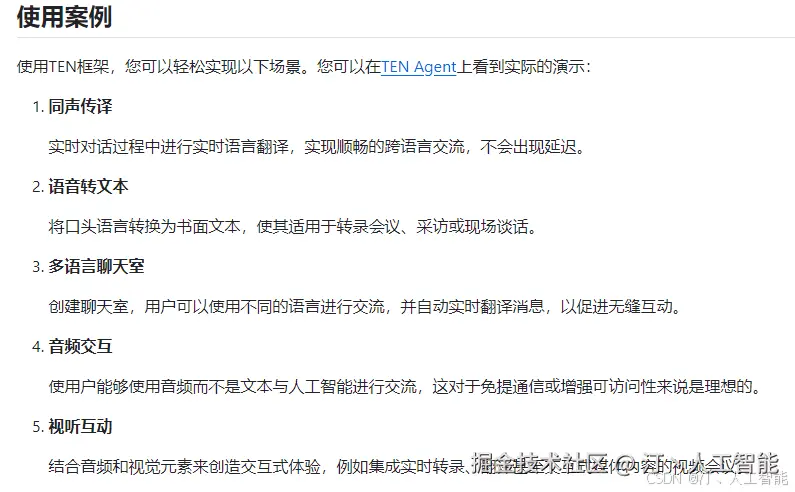The height and width of the screenshot is (492, 795).
Task: Click the paragraph starting 实时对话过程中
Action: (317, 147)
